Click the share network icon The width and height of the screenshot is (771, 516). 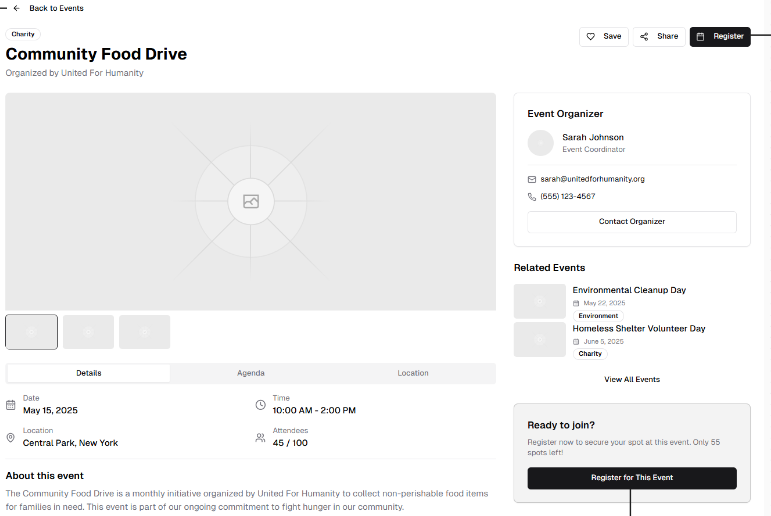644,37
